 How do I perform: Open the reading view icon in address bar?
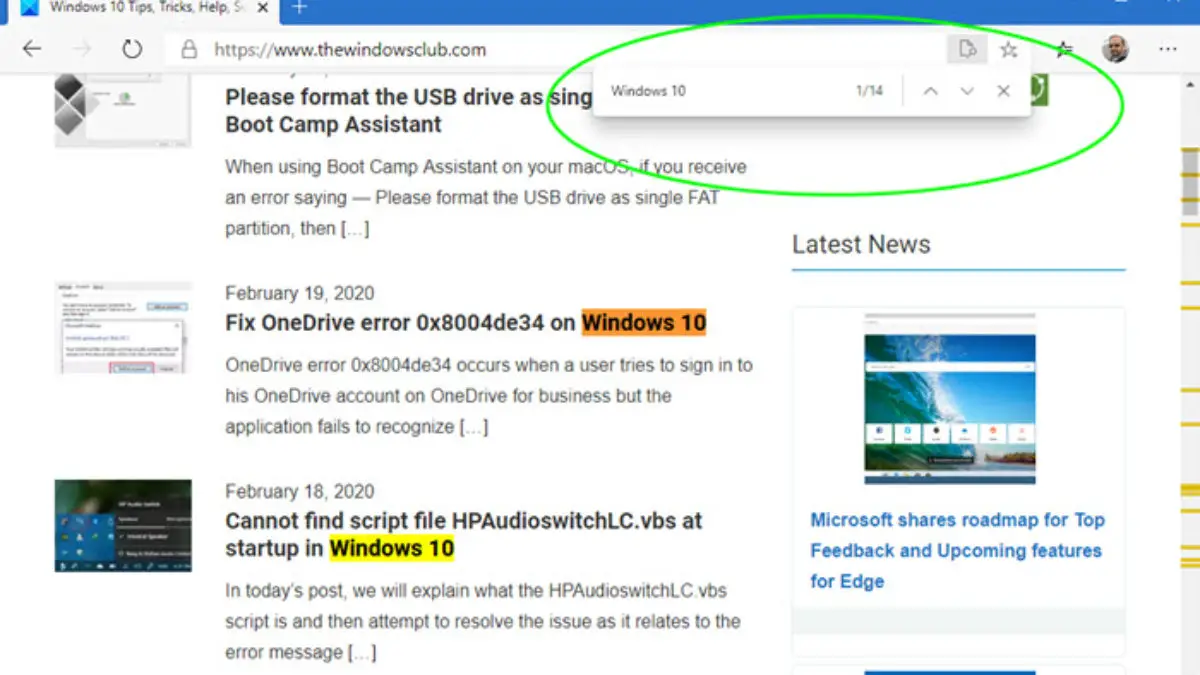pos(966,49)
